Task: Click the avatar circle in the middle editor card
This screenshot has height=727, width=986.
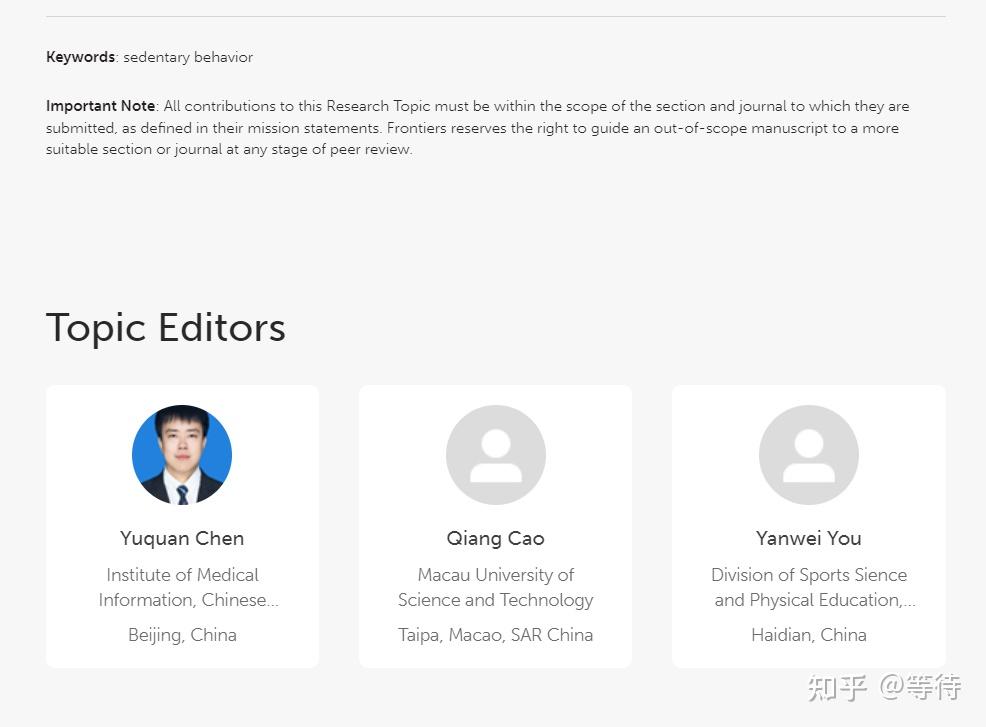Action: (x=495, y=454)
